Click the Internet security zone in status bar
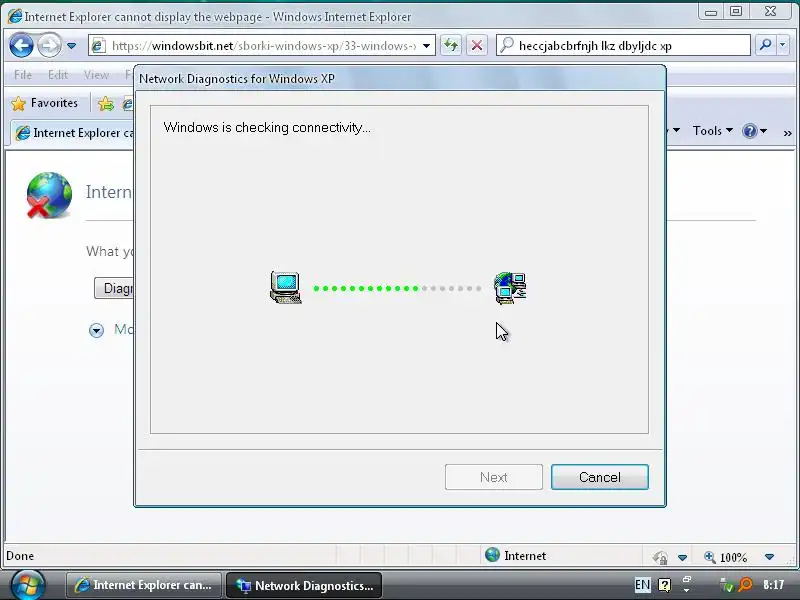 click(x=515, y=556)
